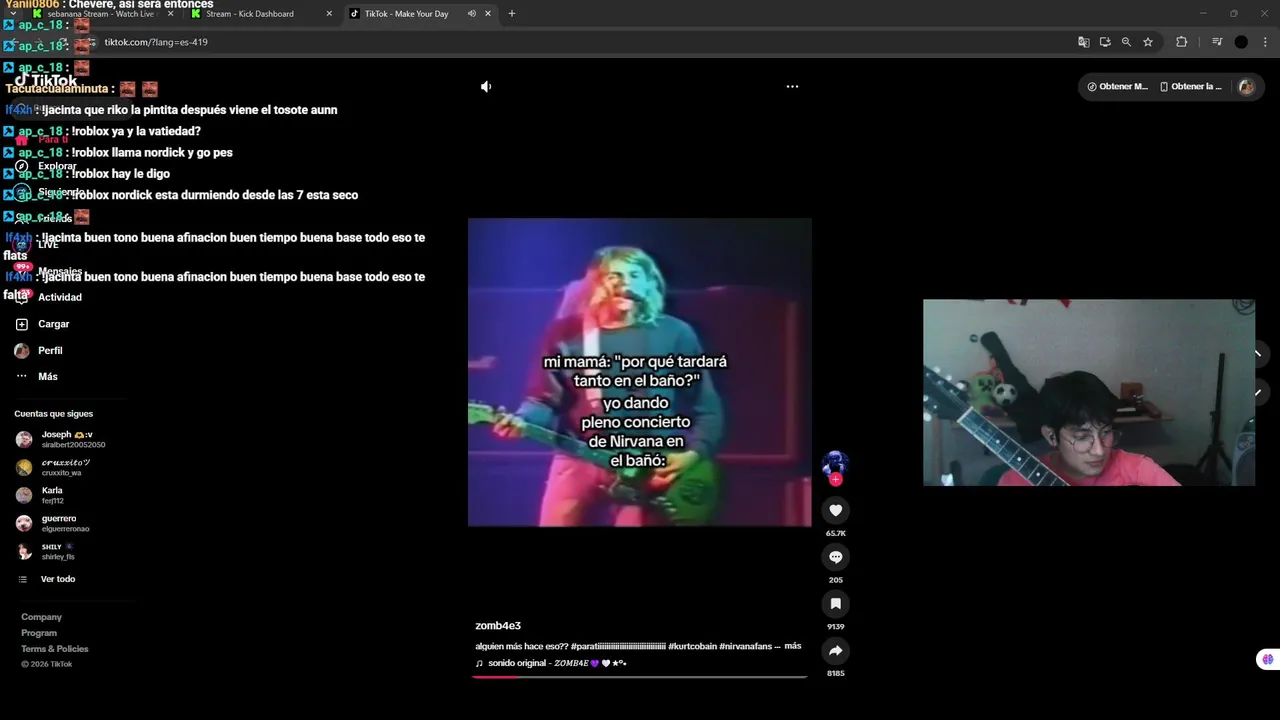The height and width of the screenshot is (720, 1280).
Task: Go to previous video with up chevron
Action: coord(1257,353)
